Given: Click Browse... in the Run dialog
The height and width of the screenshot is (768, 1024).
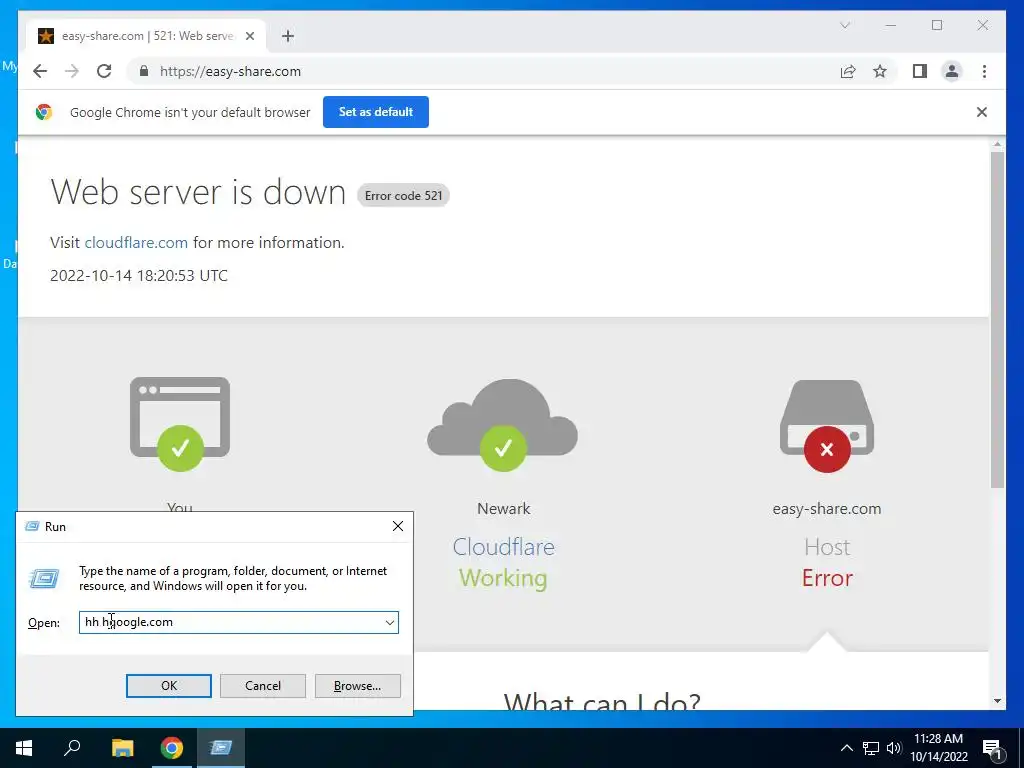Looking at the screenshot, I should coord(357,686).
